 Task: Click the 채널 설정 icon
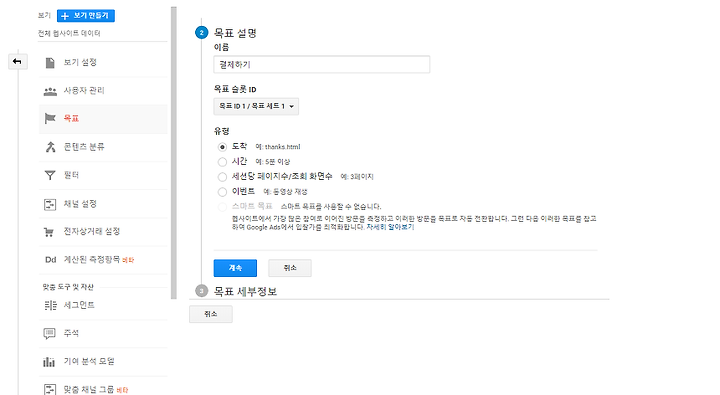point(50,204)
